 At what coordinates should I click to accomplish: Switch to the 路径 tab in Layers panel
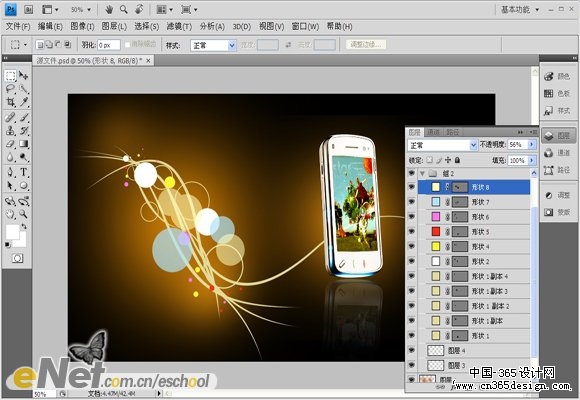[452, 132]
